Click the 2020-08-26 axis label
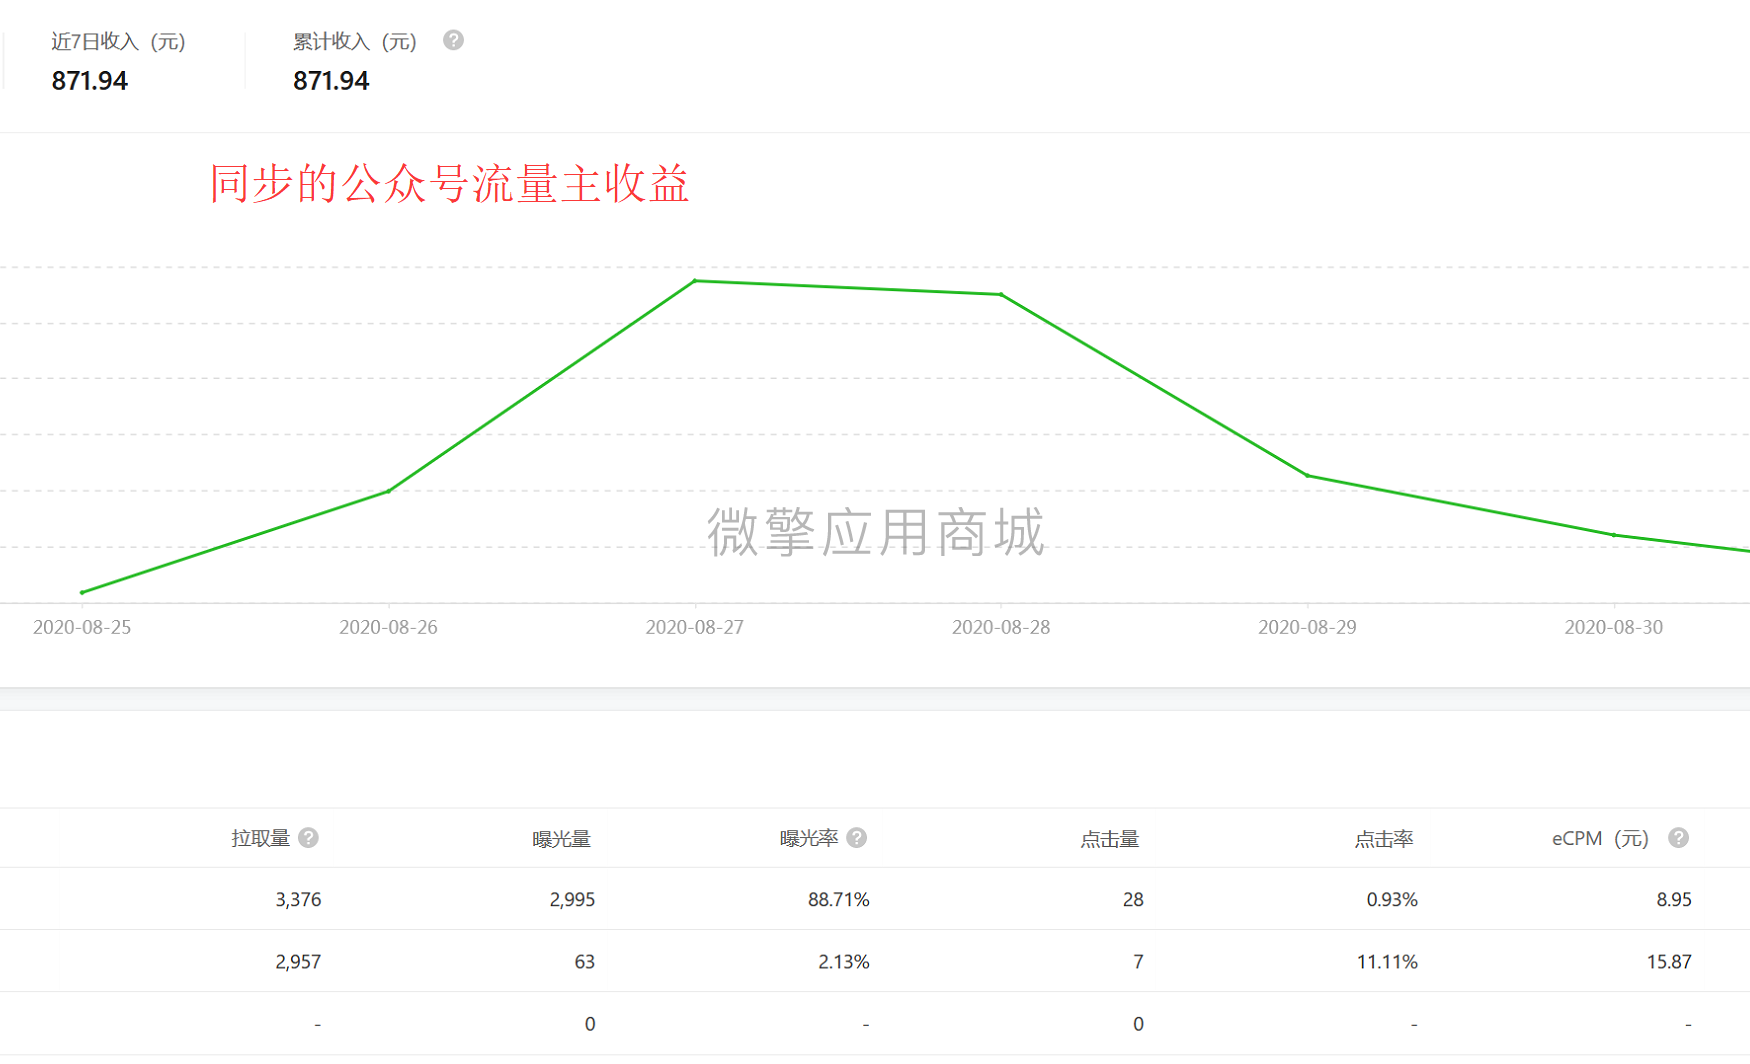The image size is (1750, 1064). click(388, 627)
